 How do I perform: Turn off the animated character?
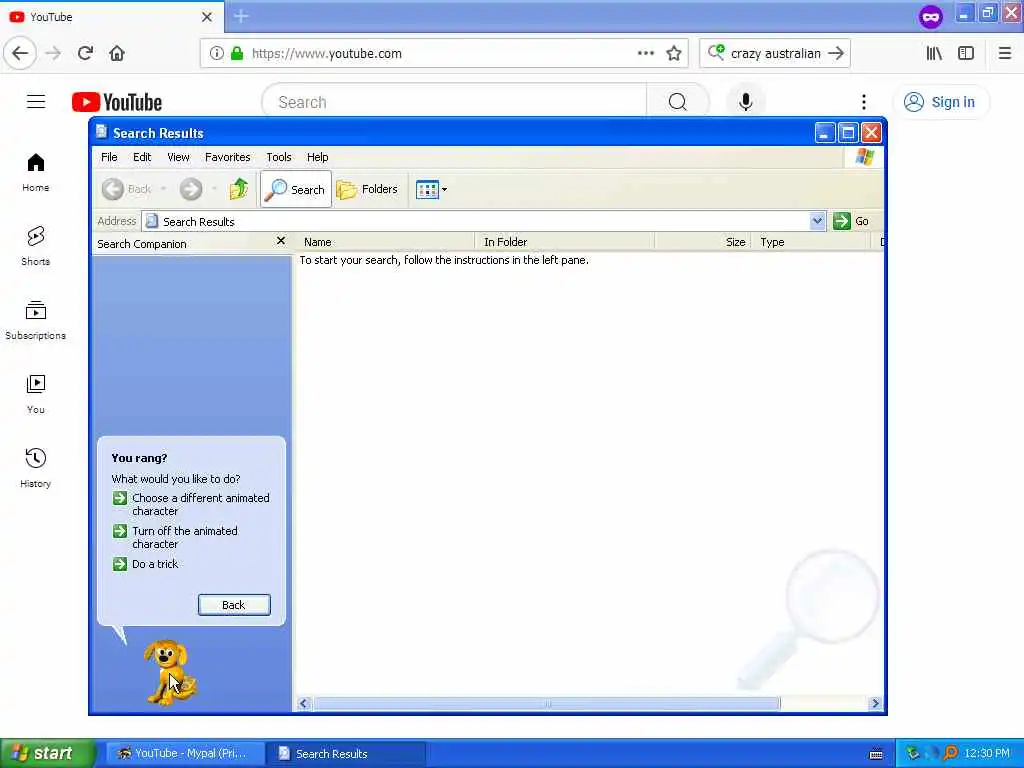175,537
